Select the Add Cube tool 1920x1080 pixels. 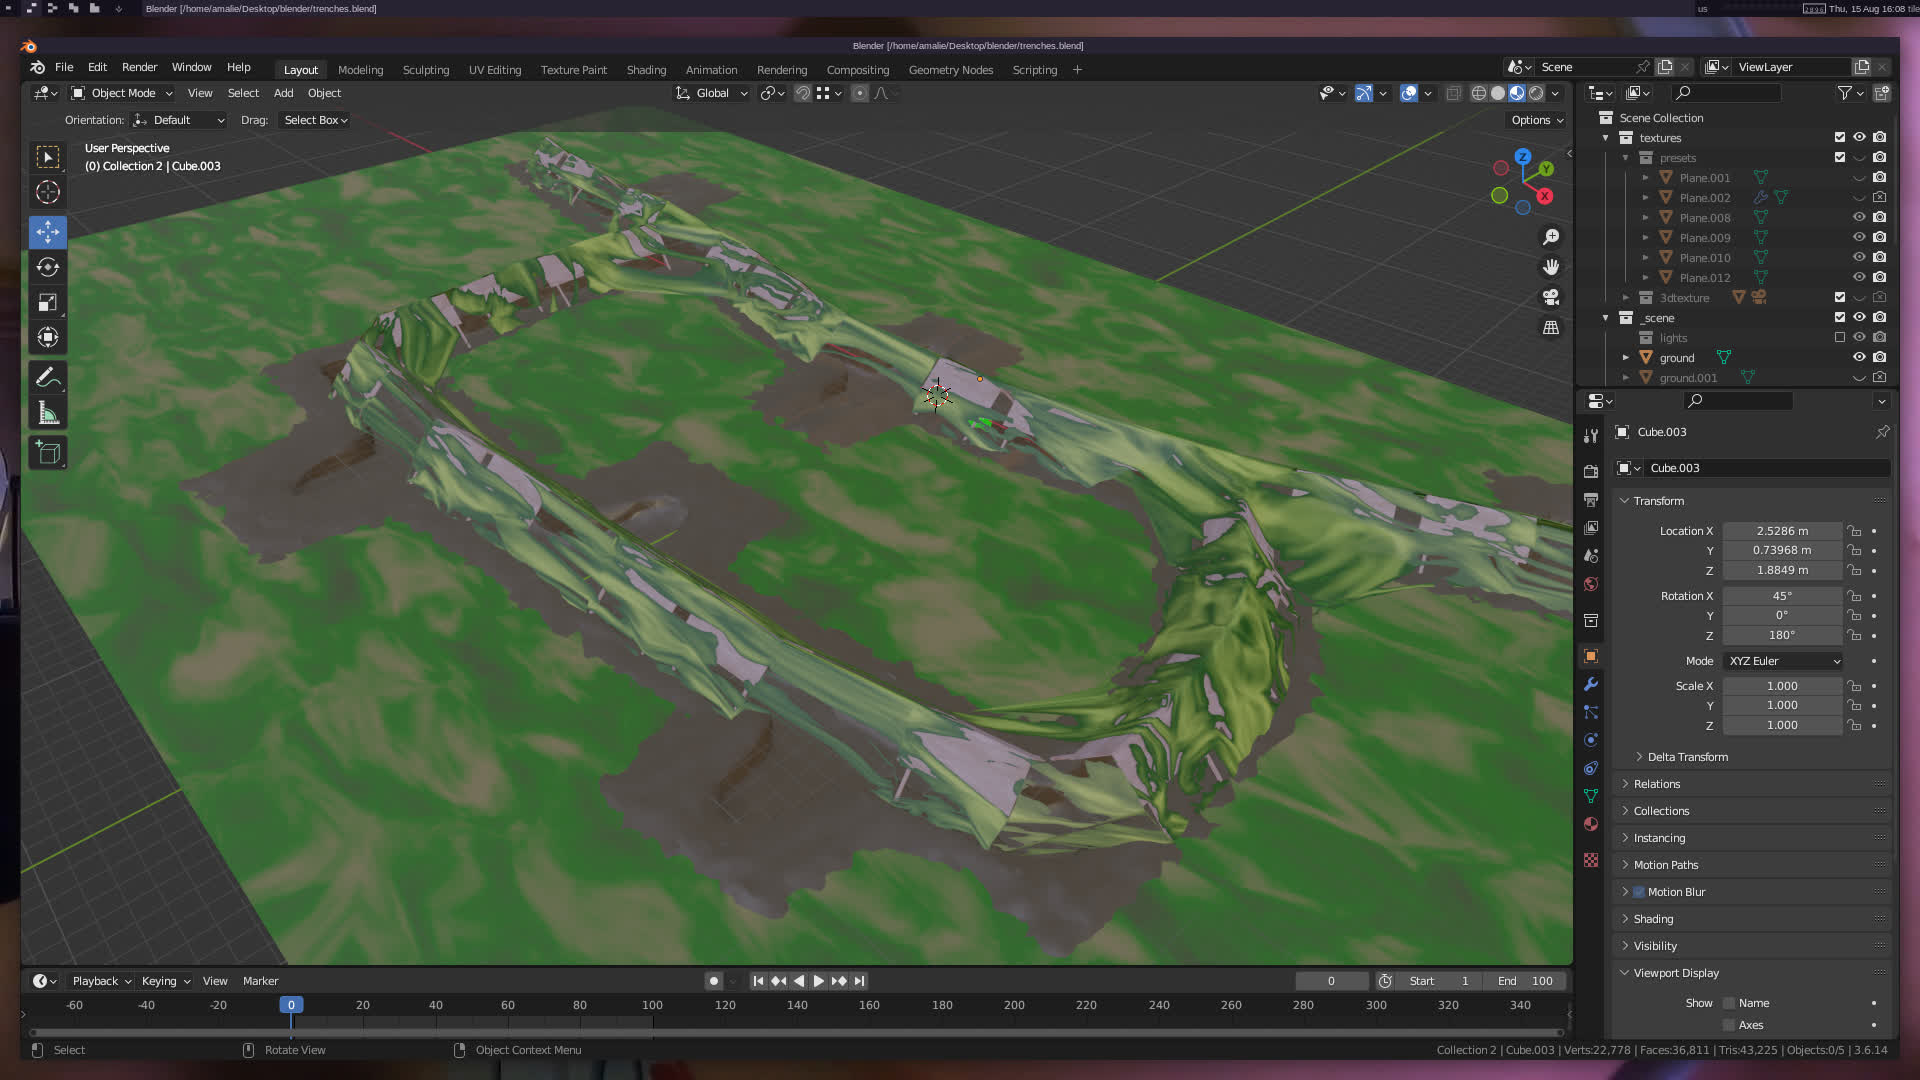[x=47, y=453]
